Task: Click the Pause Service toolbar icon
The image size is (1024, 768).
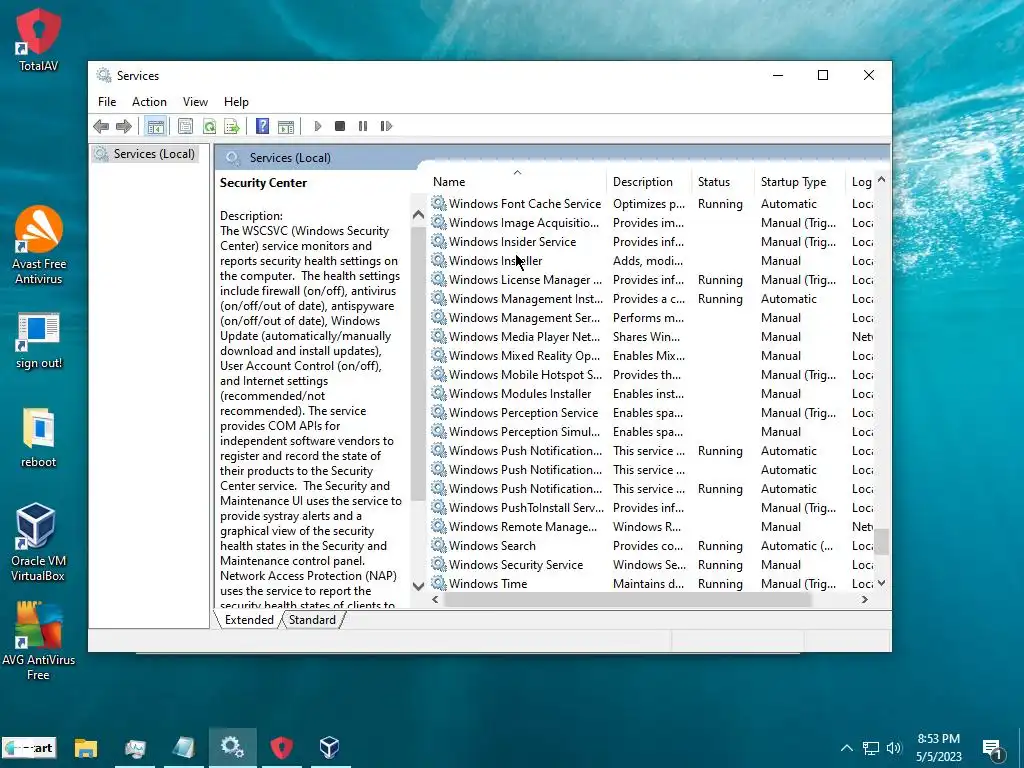Action: tap(363, 126)
